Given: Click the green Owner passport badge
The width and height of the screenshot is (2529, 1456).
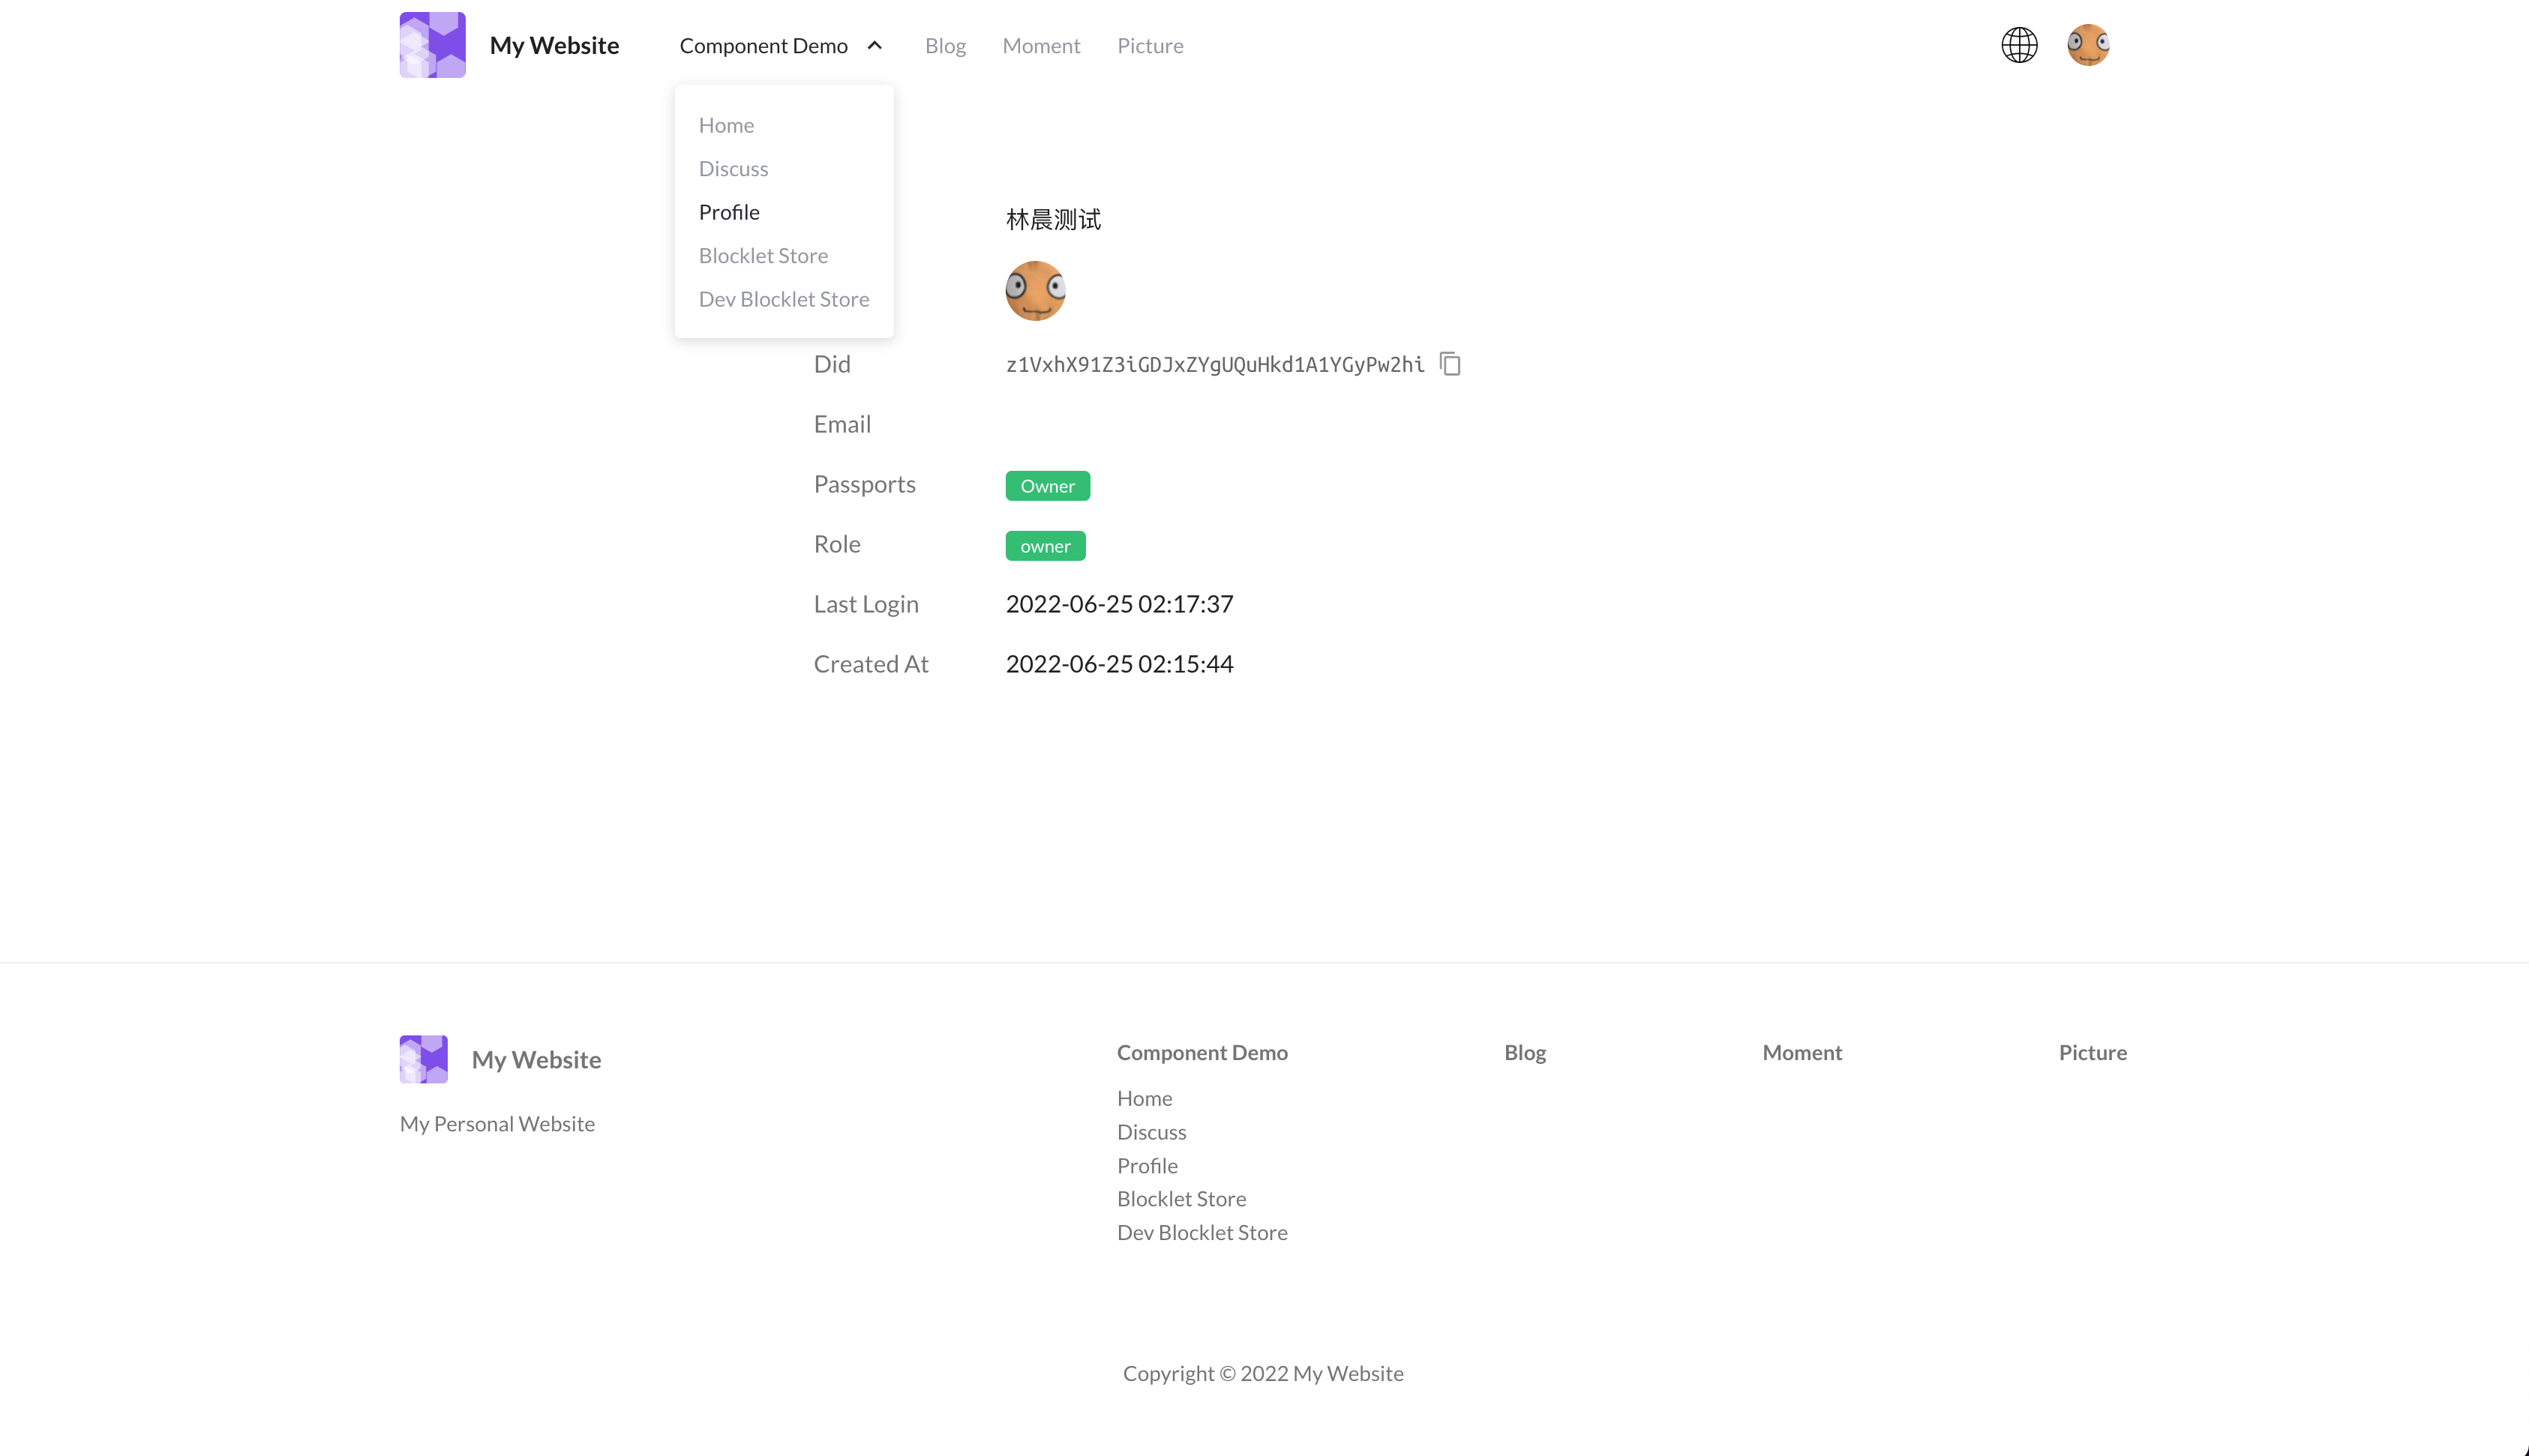Looking at the screenshot, I should 1047,486.
